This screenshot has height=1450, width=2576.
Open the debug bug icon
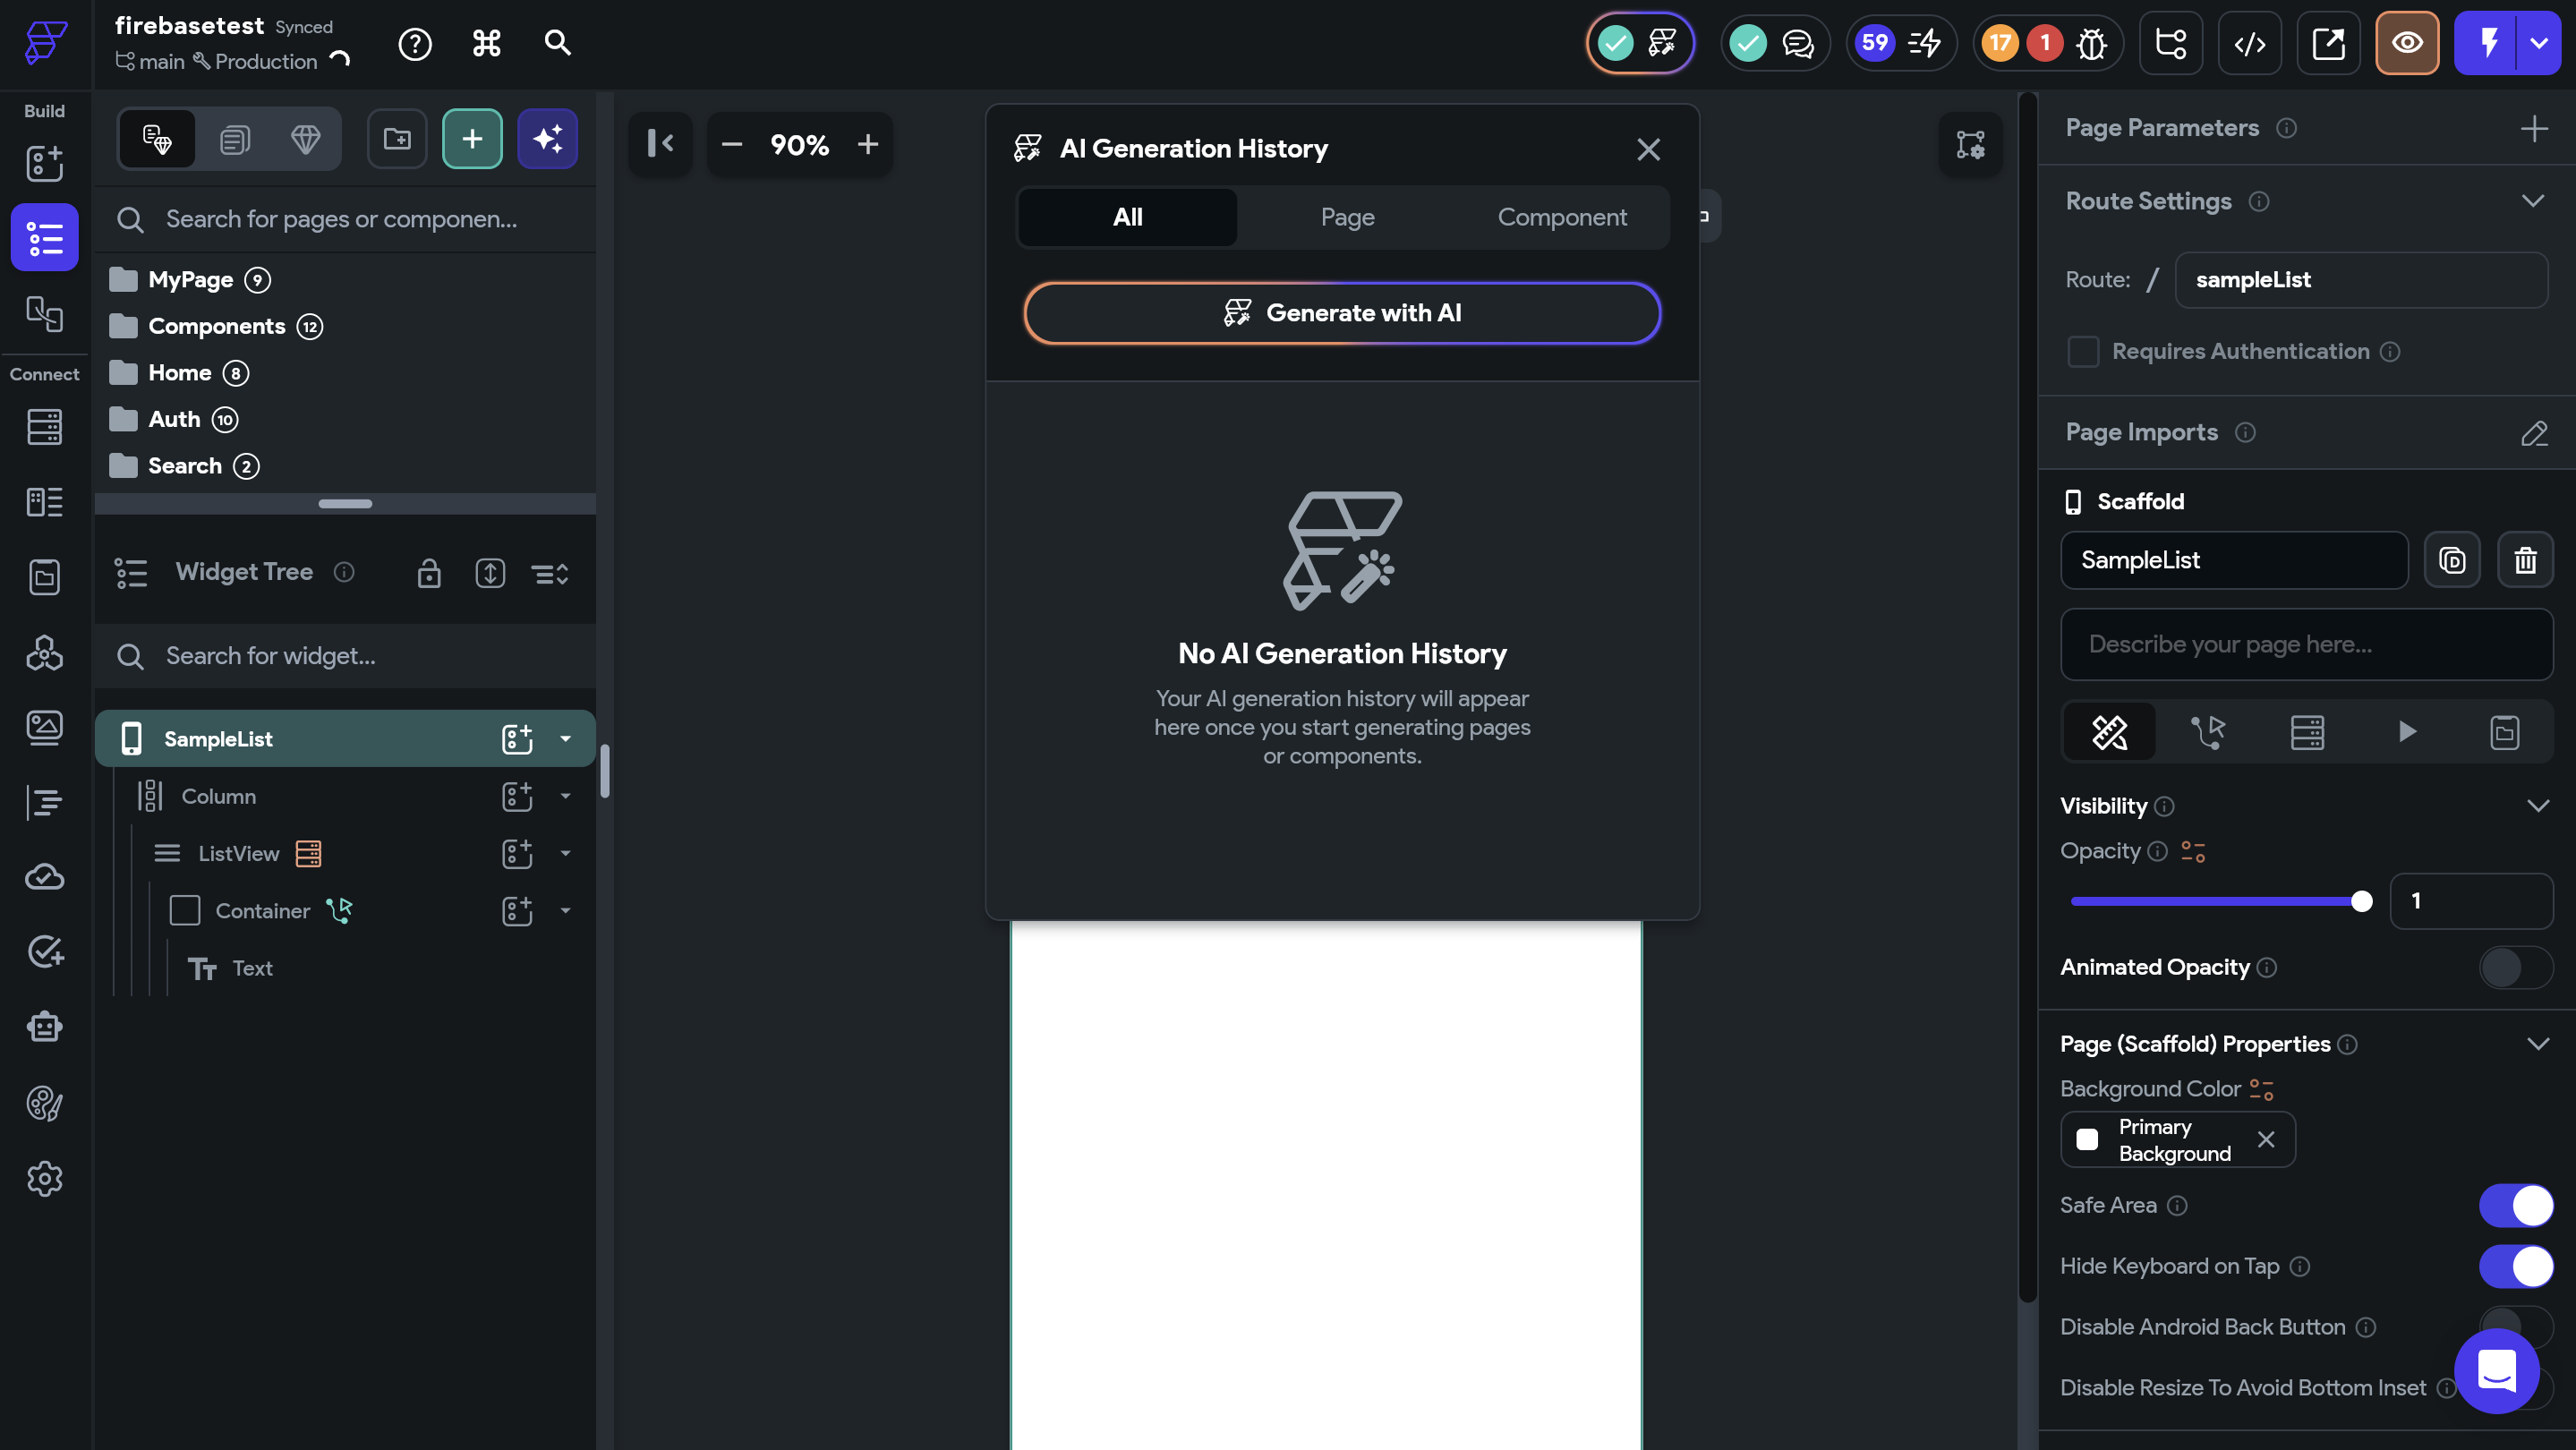(2091, 43)
